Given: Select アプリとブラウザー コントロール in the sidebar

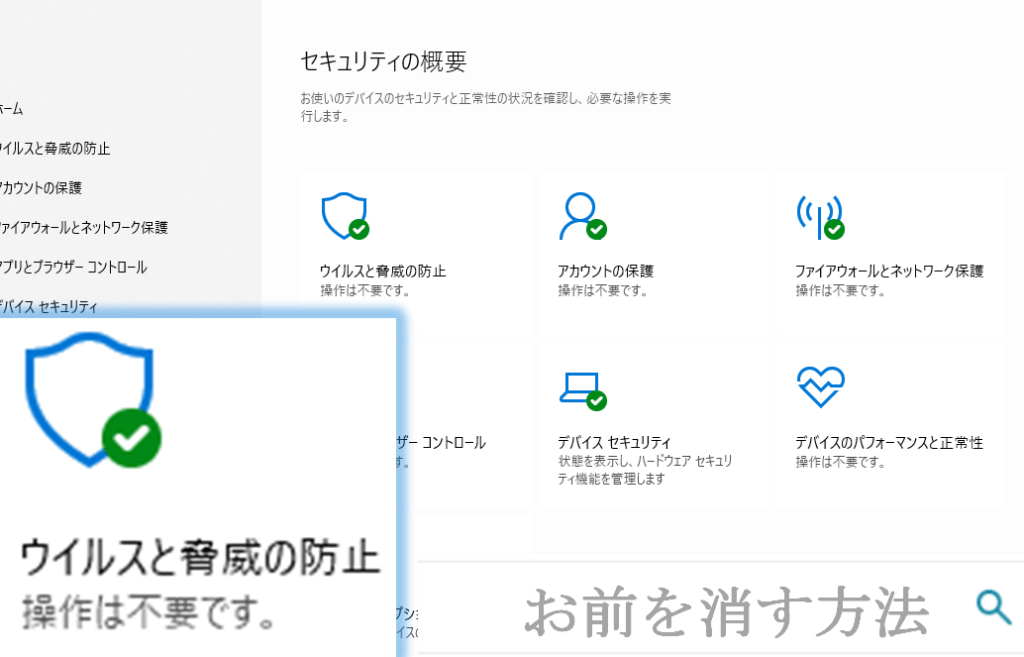Looking at the screenshot, I should click(74, 268).
